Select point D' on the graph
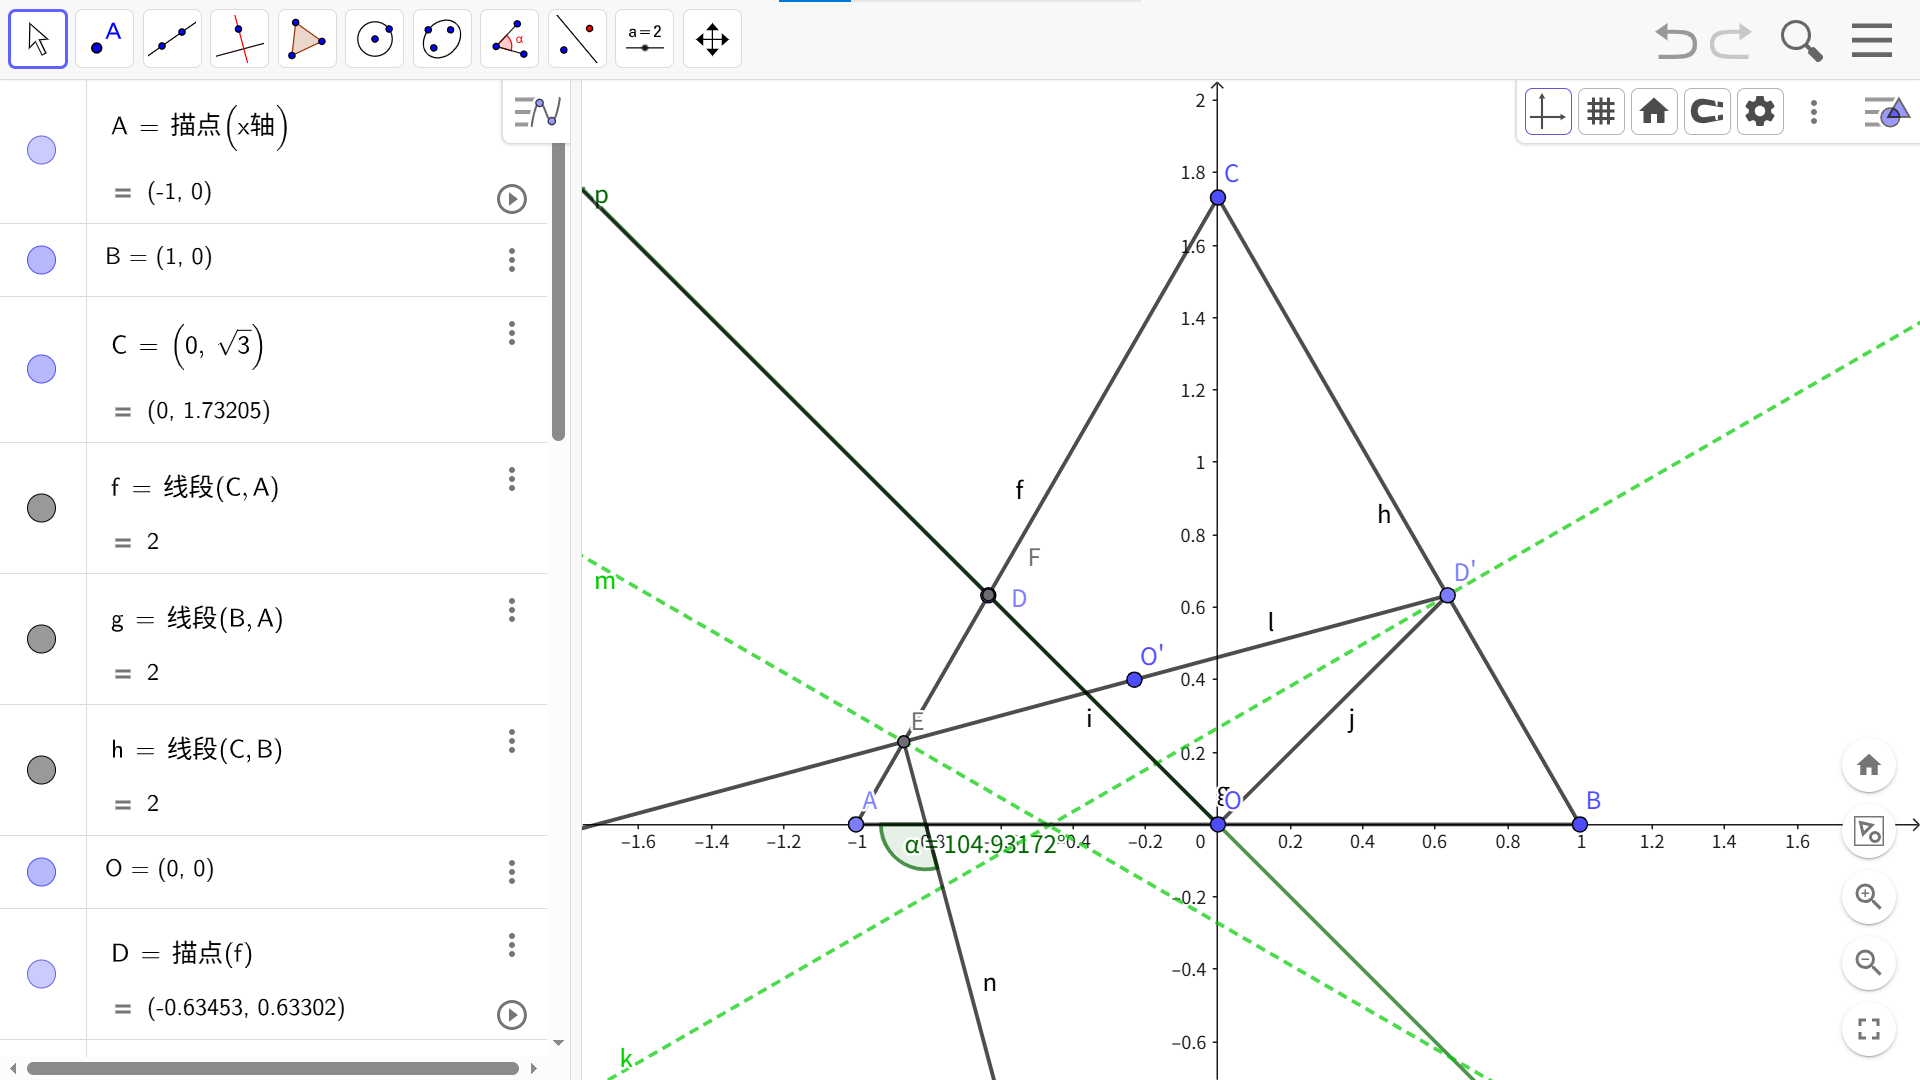This screenshot has height=1080, width=1920. click(x=1447, y=596)
